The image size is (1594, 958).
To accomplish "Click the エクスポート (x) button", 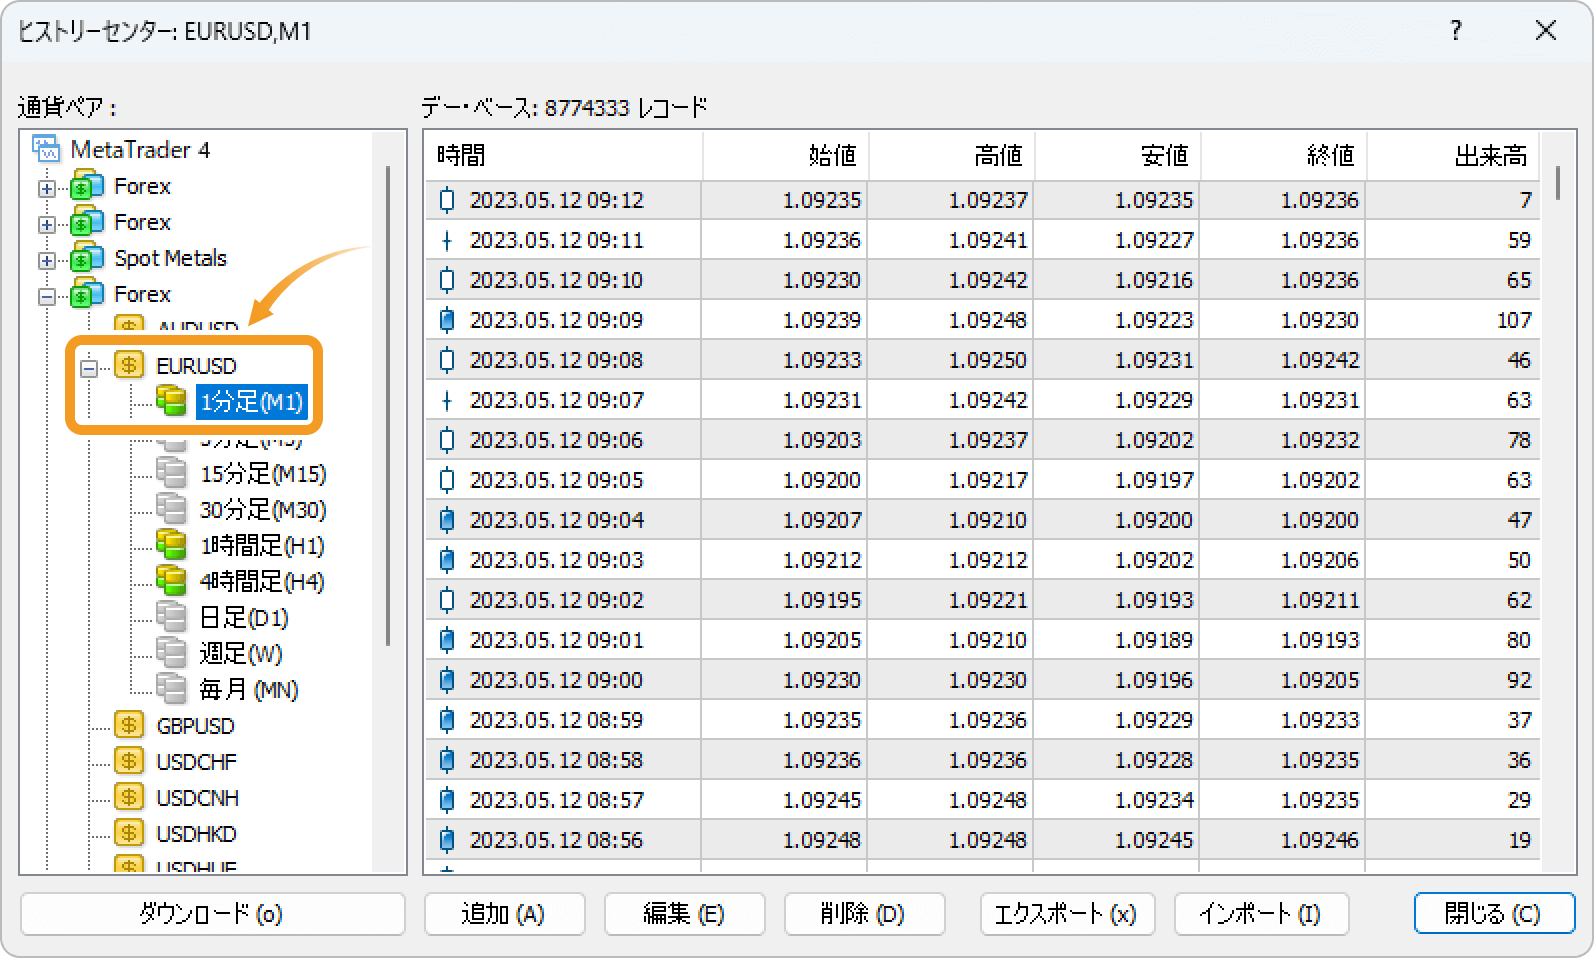I will tap(1066, 914).
